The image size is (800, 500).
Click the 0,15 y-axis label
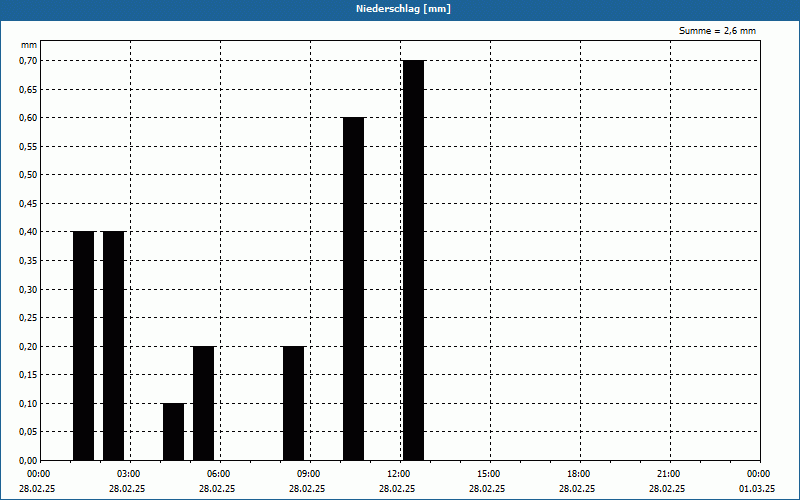click(x=28, y=375)
